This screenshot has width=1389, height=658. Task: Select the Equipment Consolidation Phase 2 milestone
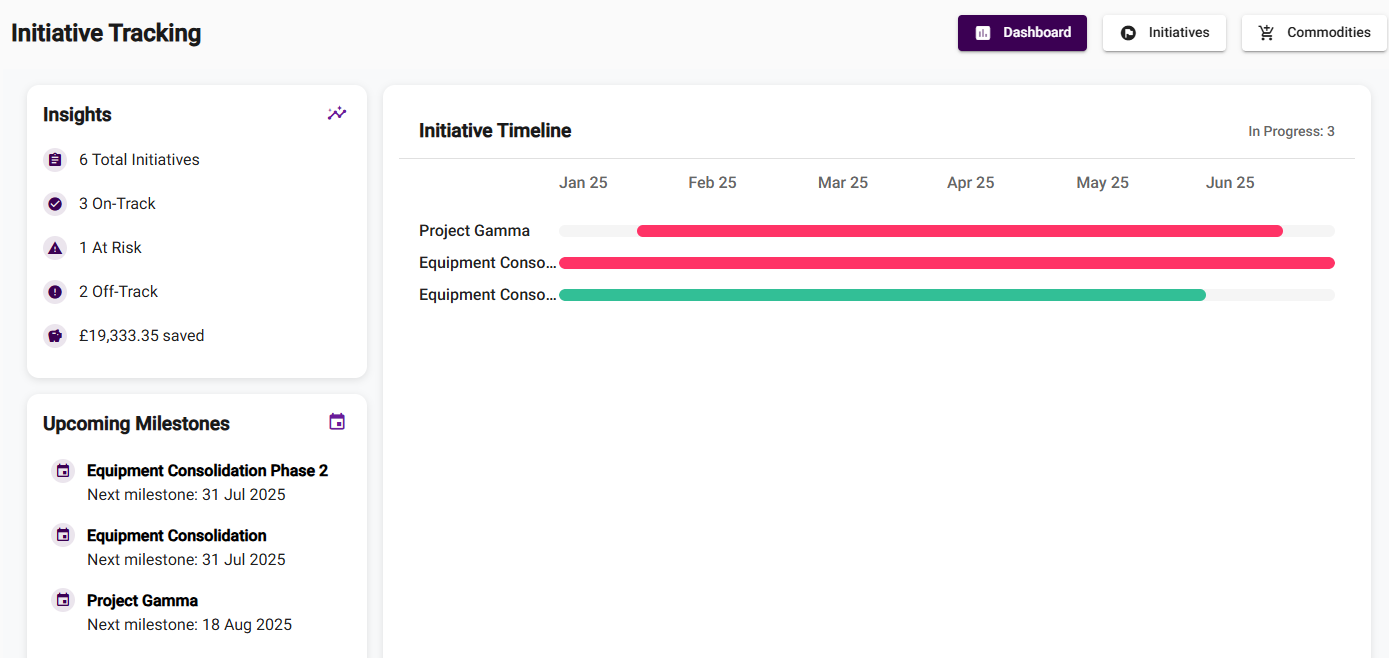point(207,471)
